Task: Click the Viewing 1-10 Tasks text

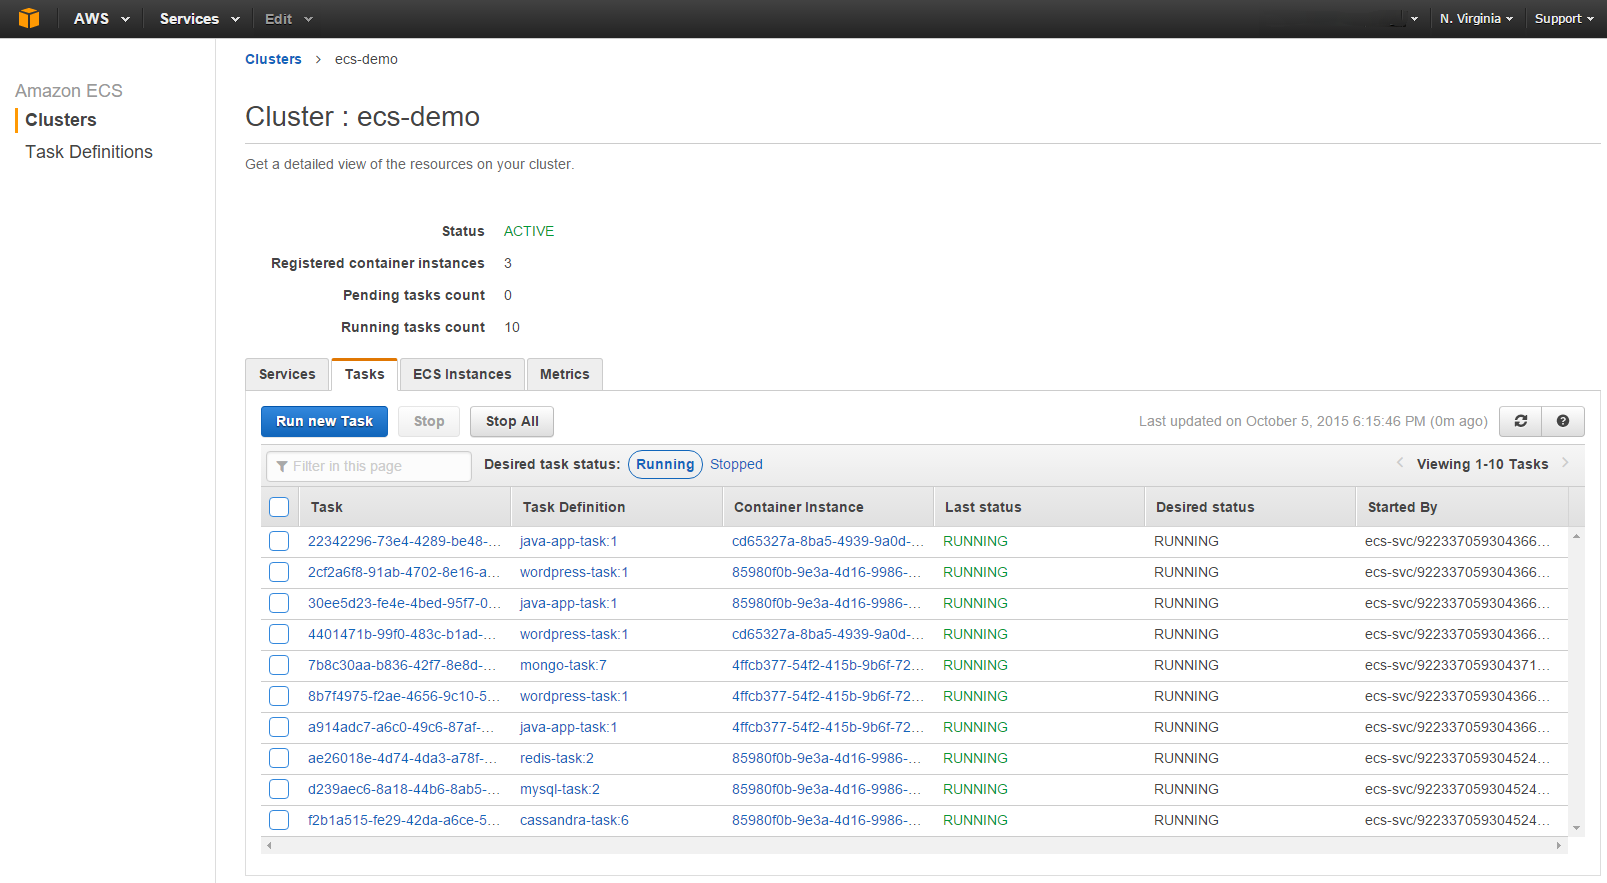Action: coord(1482,464)
